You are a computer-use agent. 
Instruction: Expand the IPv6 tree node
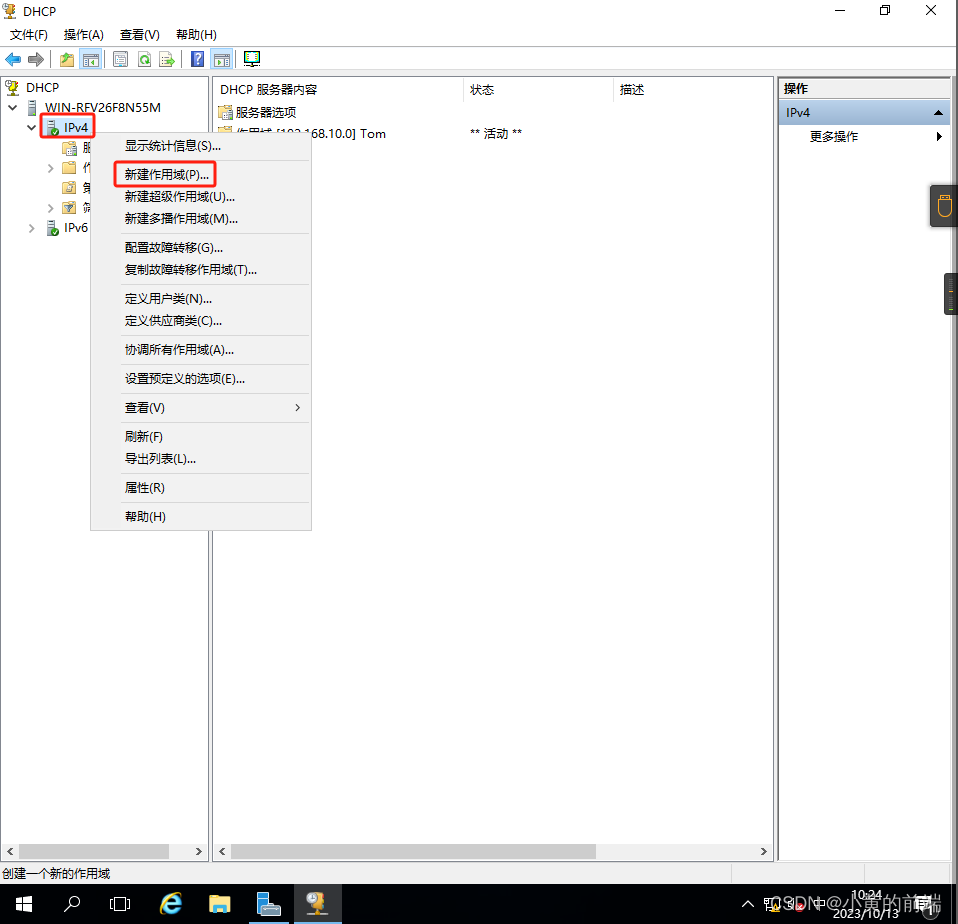31,228
